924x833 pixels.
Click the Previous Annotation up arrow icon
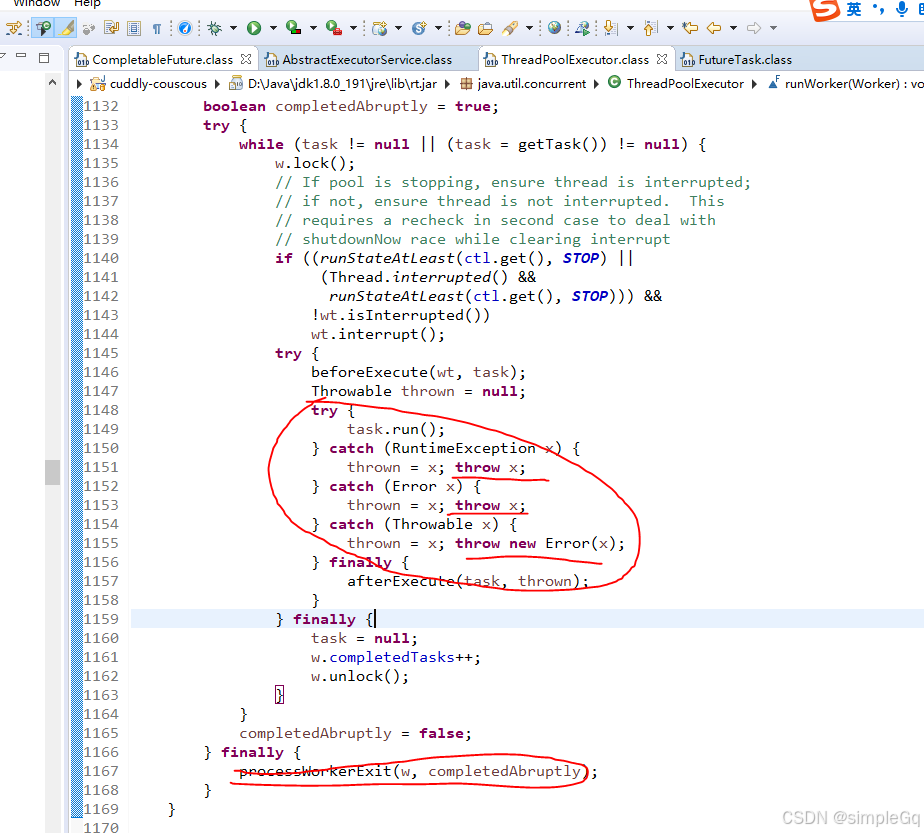[651, 28]
